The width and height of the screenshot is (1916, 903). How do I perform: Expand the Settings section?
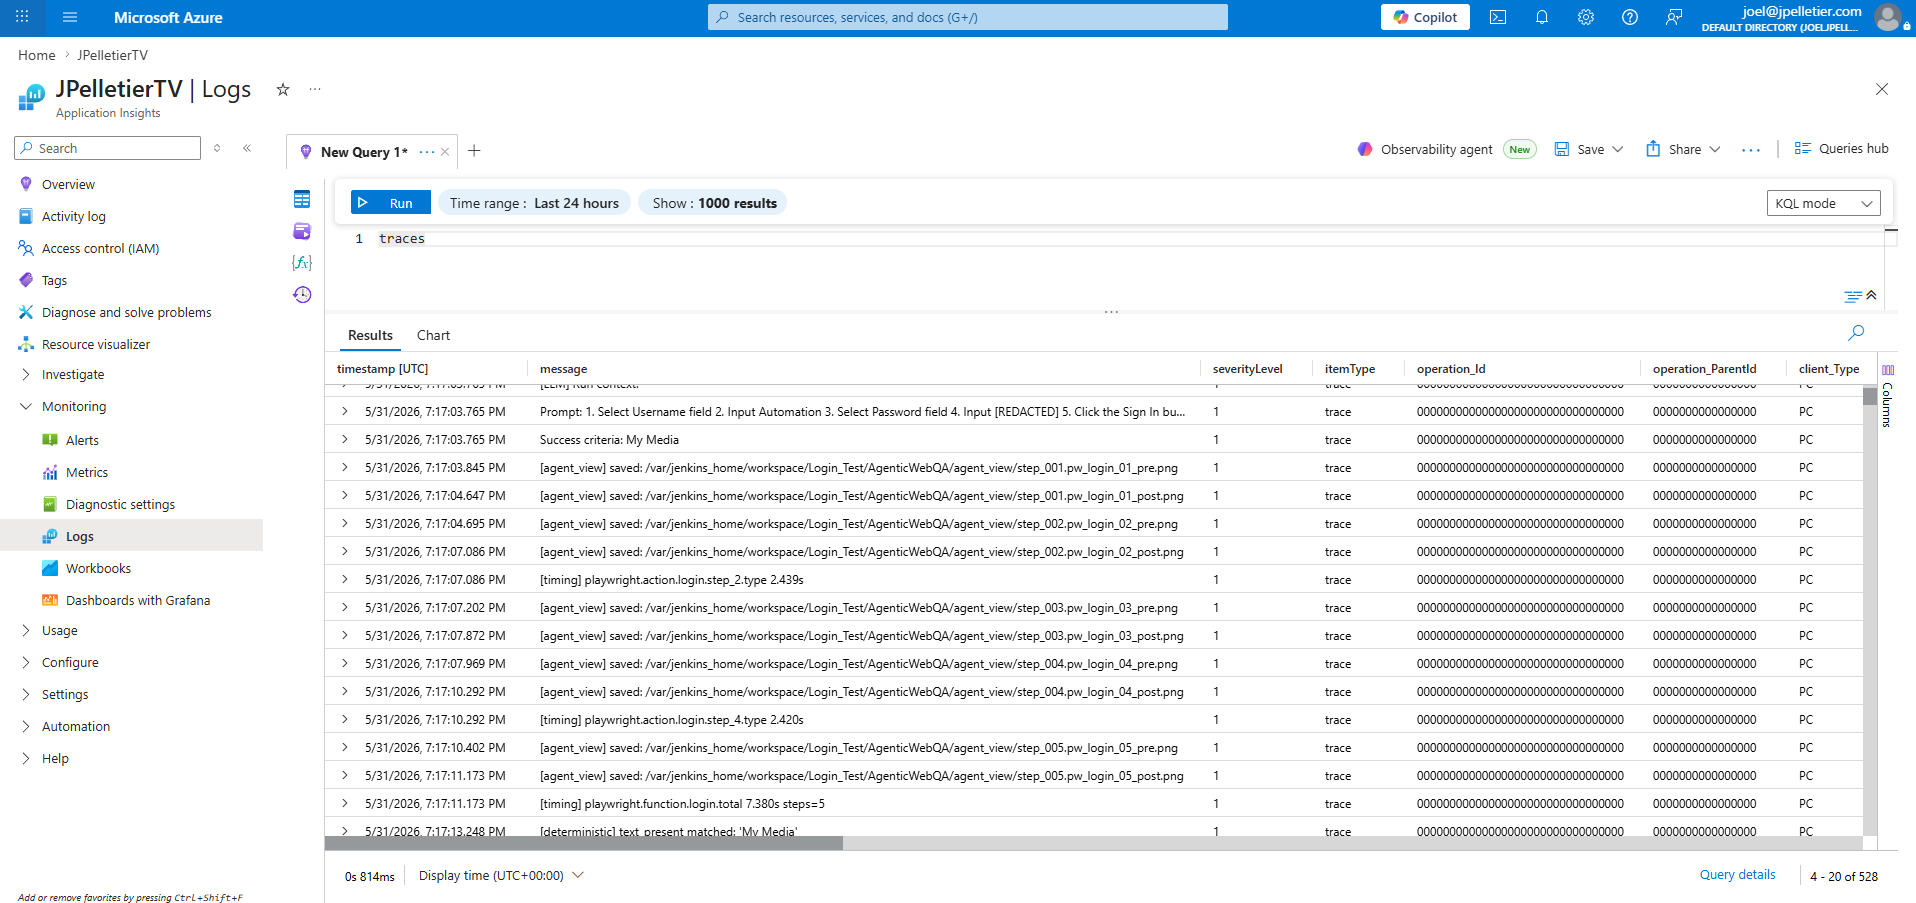pyautogui.click(x=26, y=694)
